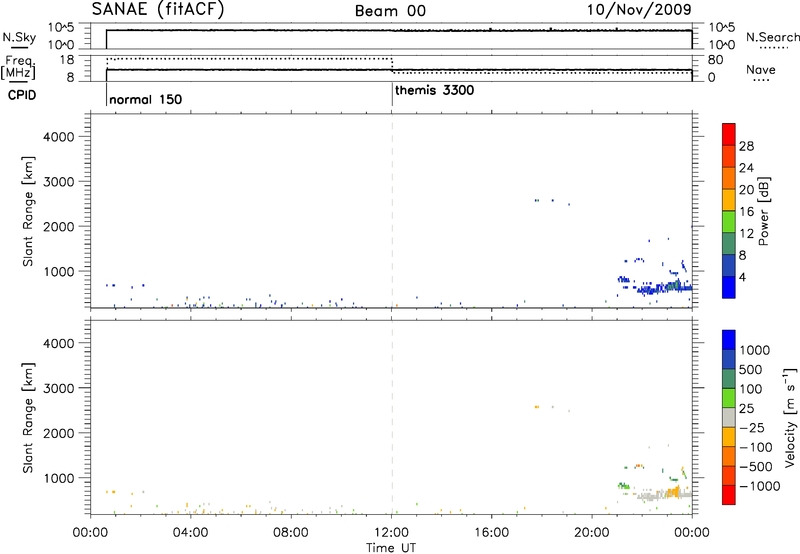Click the 2000 tick of the velocity panel
The height and width of the screenshot is (554, 800).
click(x=58, y=433)
